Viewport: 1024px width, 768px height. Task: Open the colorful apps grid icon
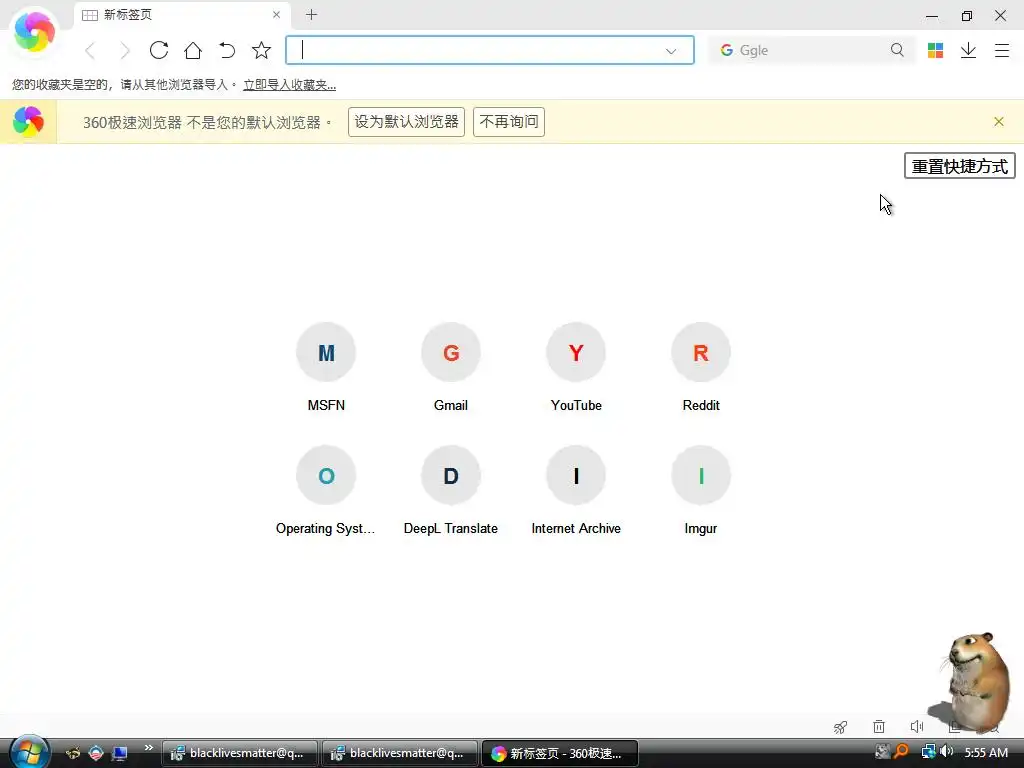click(x=935, y=50)
